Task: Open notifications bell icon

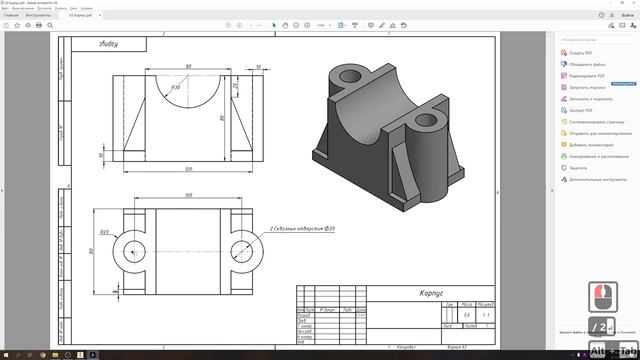Action: [x=612, y=15]
